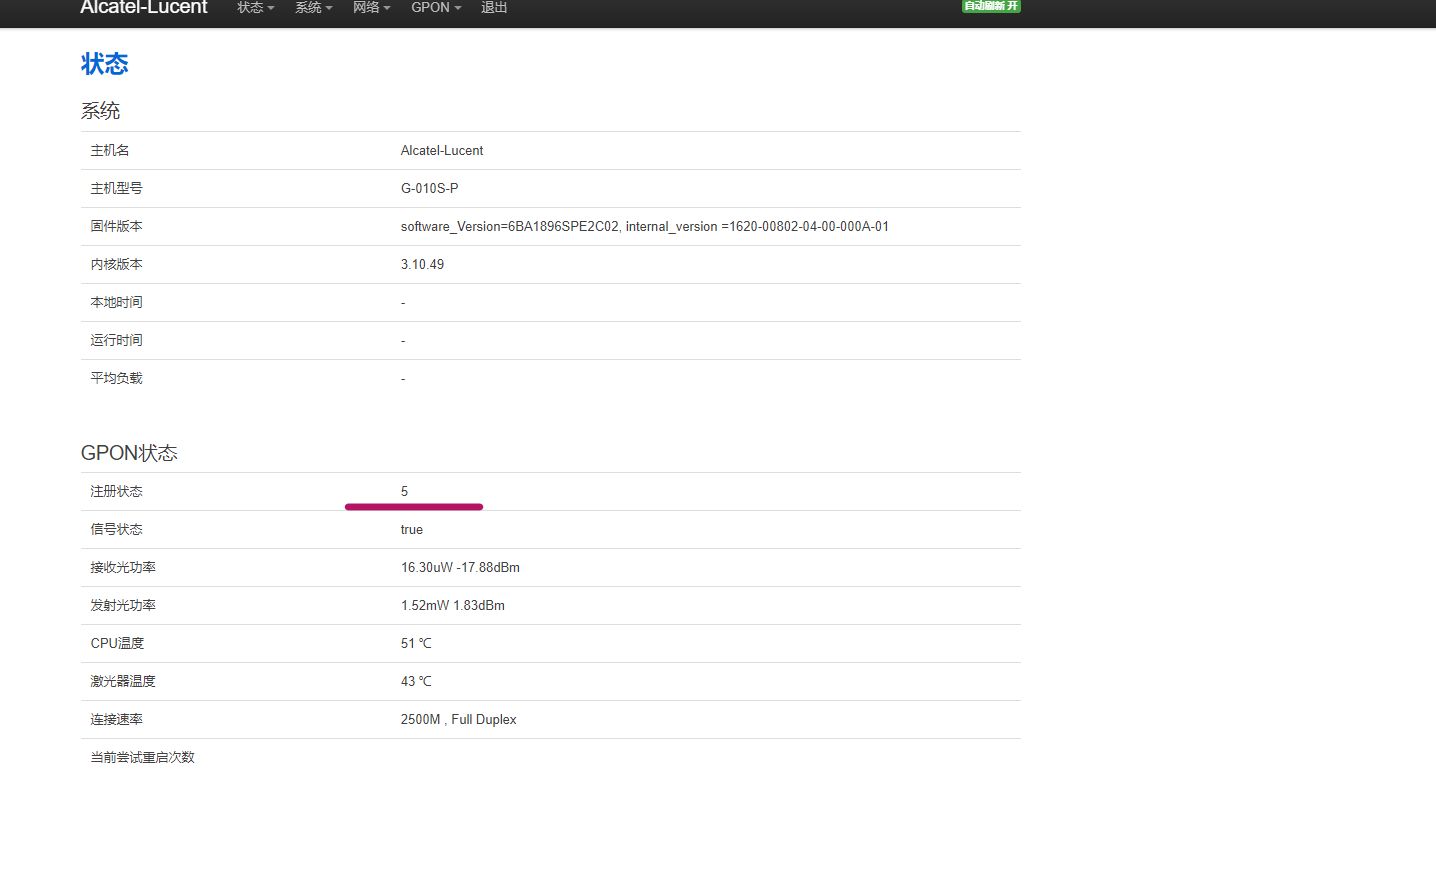Screen dimensions: 1436x886
Task: Click the receive optical power reading
Action: tap(460, 568)
